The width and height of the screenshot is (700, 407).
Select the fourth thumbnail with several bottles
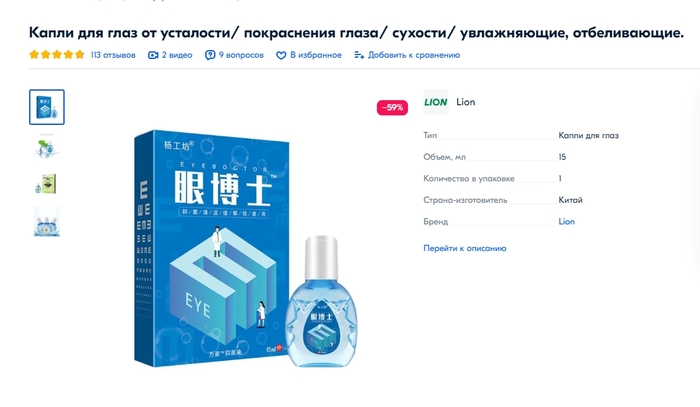(46, 222)
